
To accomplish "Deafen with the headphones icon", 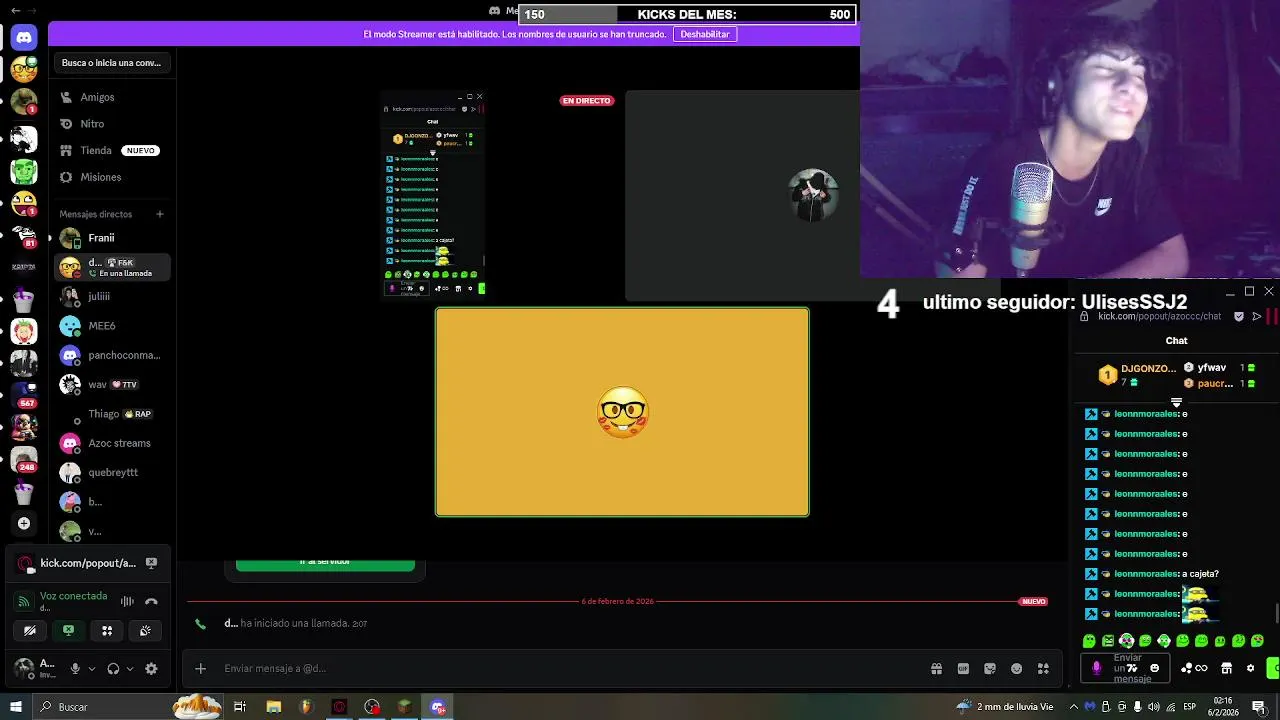I will 113,669.
